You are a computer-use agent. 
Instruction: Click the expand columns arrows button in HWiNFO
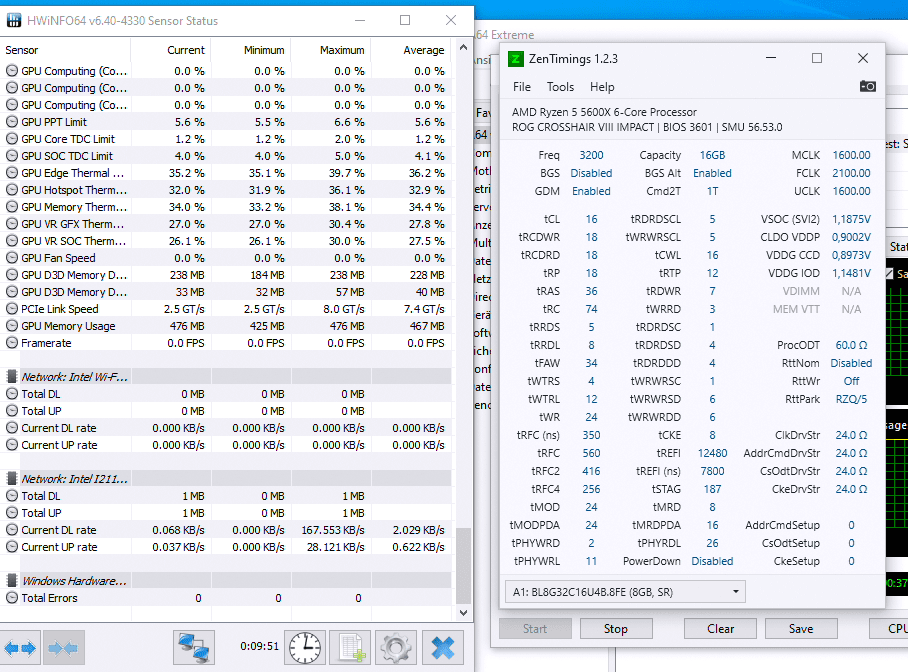pos(20,648)
